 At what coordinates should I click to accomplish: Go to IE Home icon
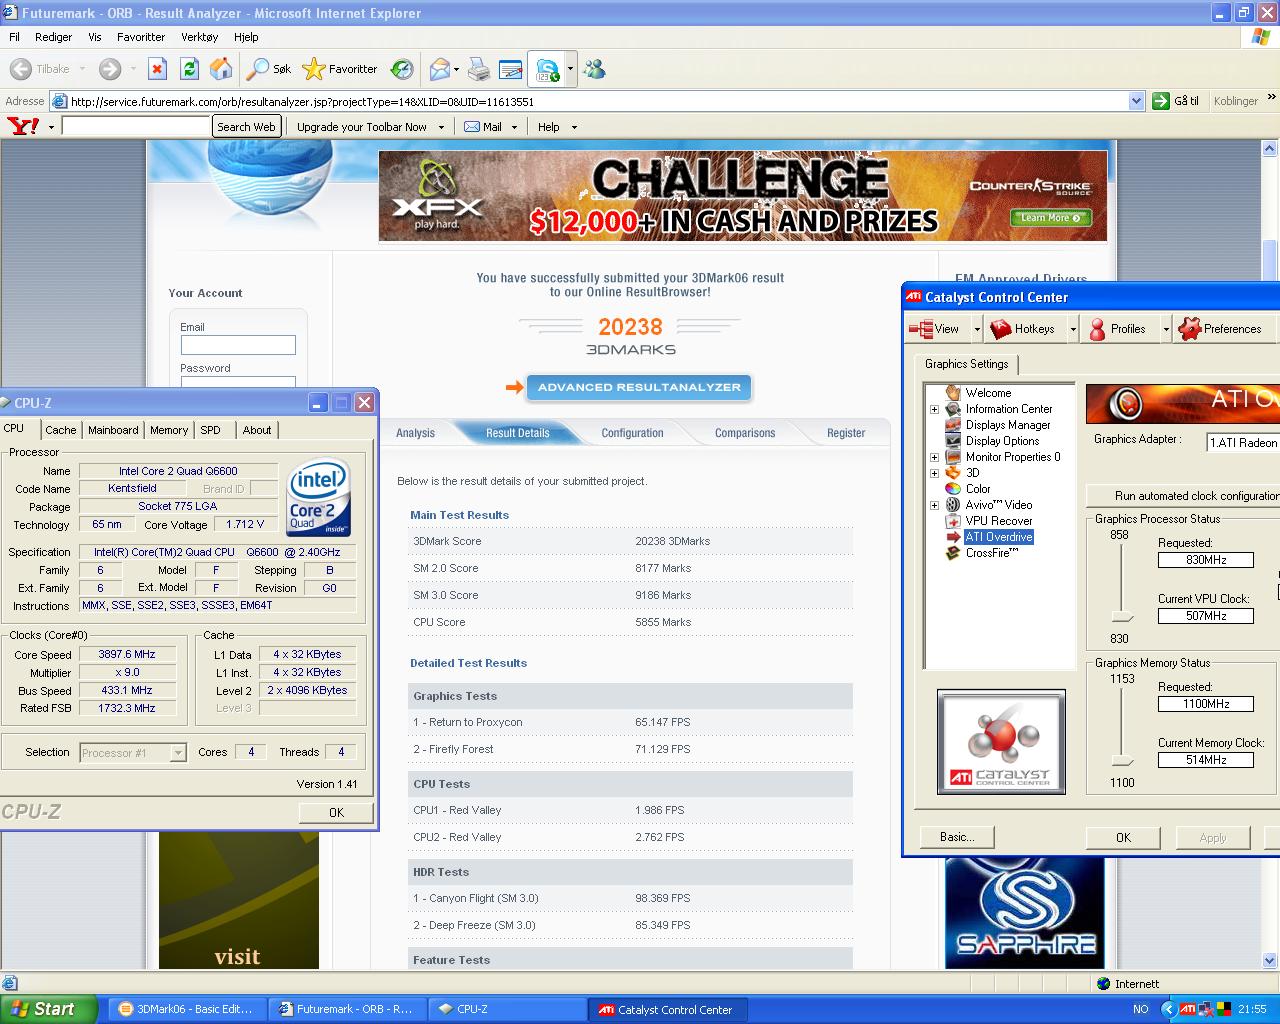click(x=221, y=69)
